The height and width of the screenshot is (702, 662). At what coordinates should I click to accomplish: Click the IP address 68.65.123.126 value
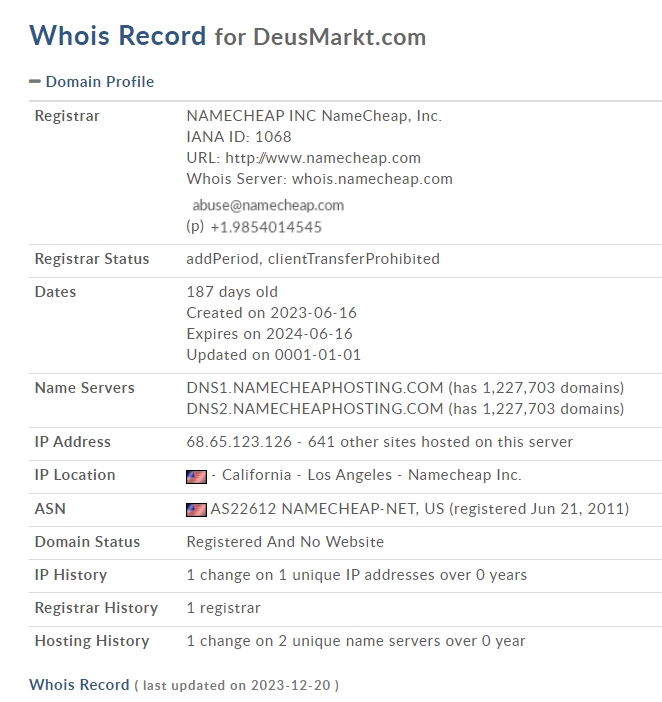(239, 442)
